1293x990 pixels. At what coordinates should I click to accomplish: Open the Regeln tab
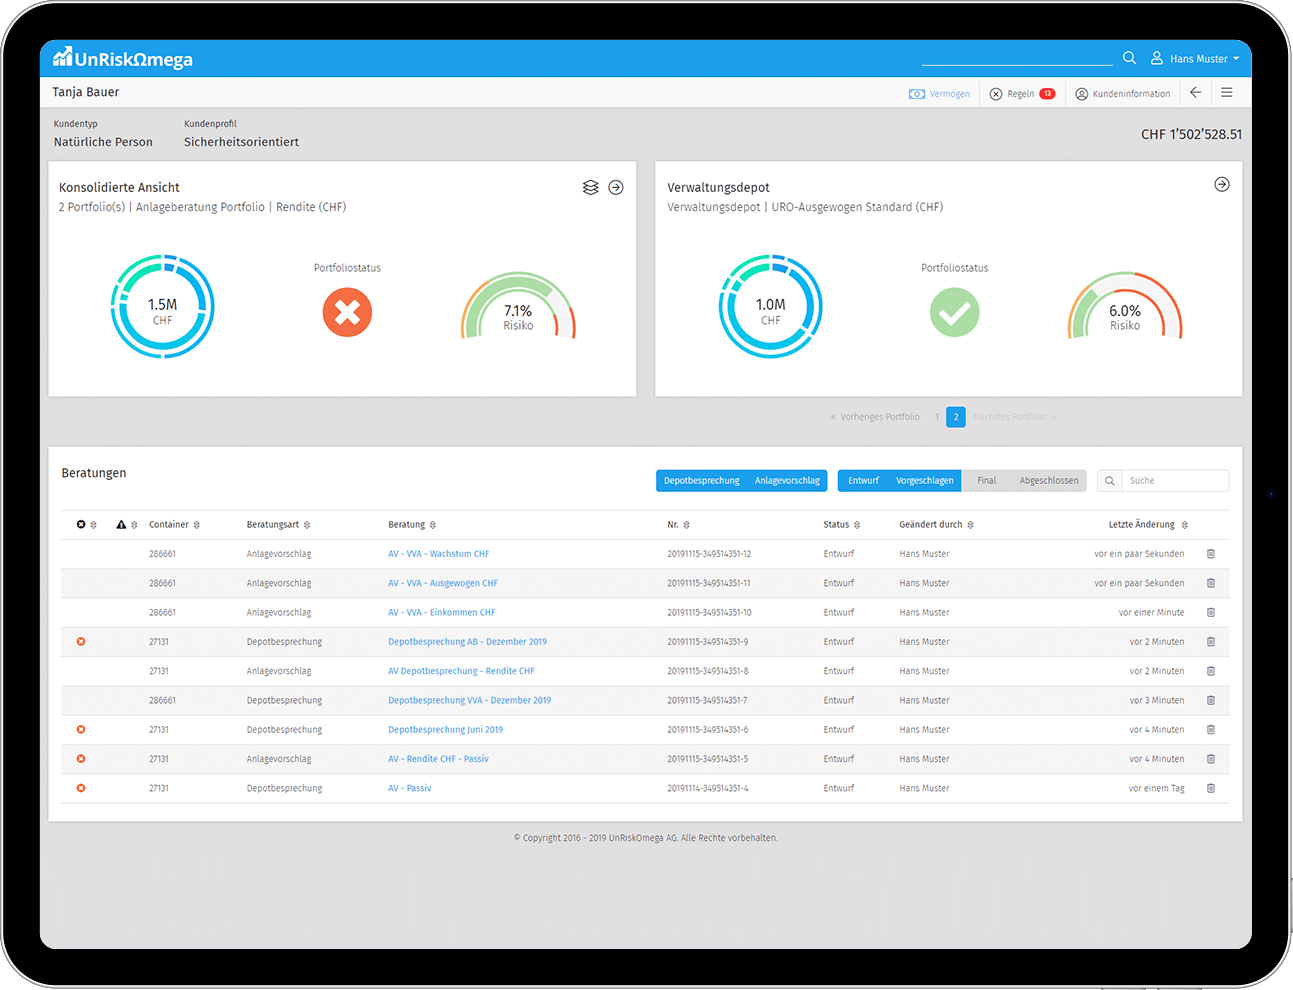point(1022,94)
